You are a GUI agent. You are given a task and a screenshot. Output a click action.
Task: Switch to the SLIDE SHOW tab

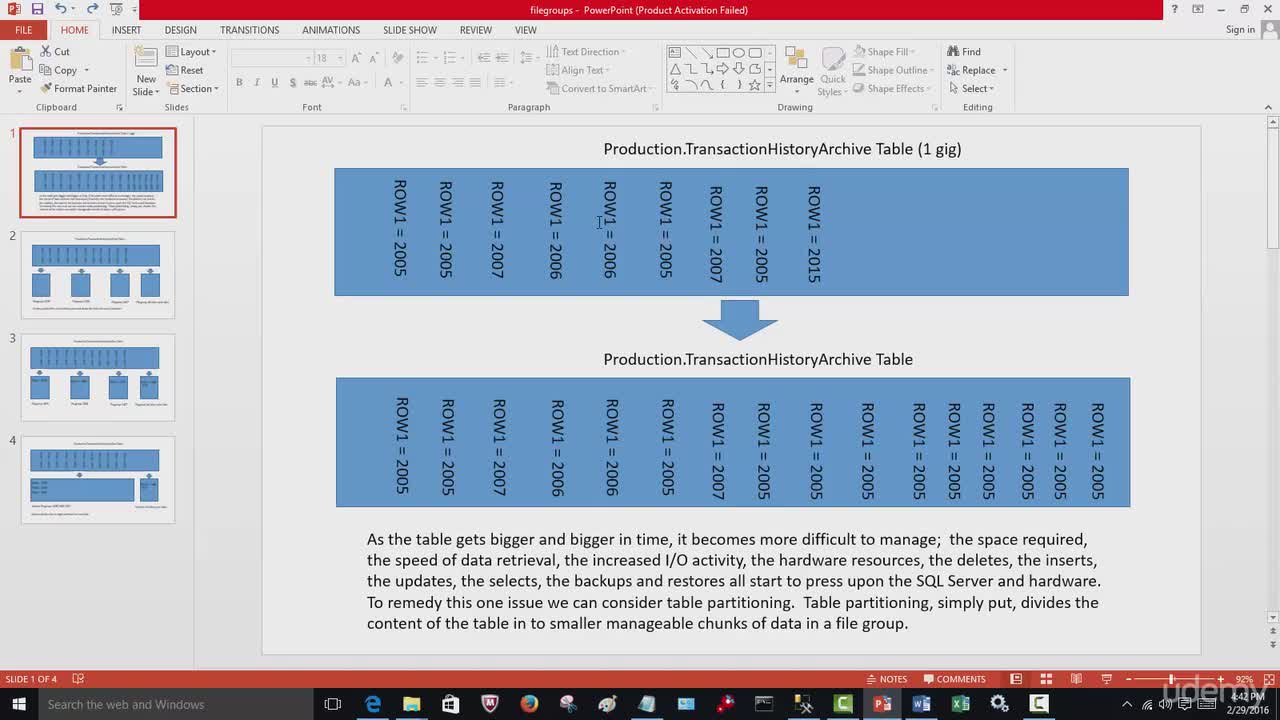tap(410, 30)
